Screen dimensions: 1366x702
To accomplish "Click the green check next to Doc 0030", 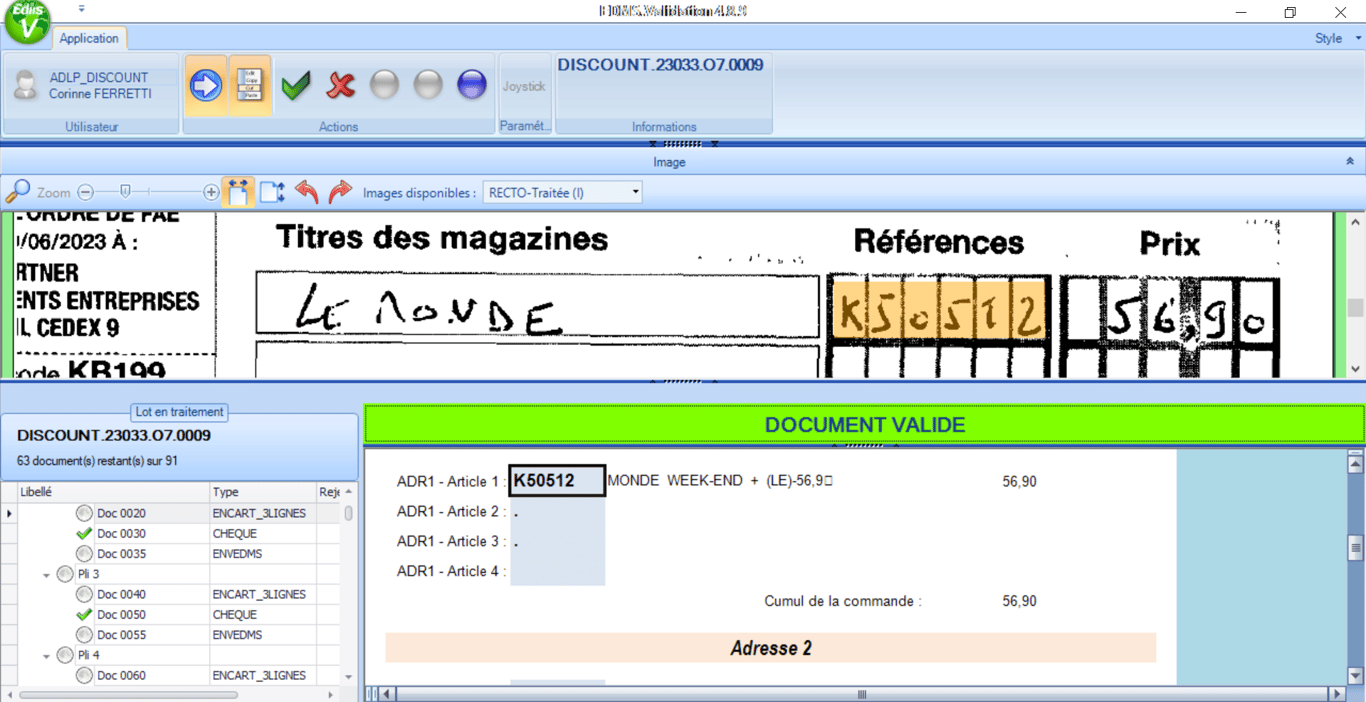I will tap(85, 533).
